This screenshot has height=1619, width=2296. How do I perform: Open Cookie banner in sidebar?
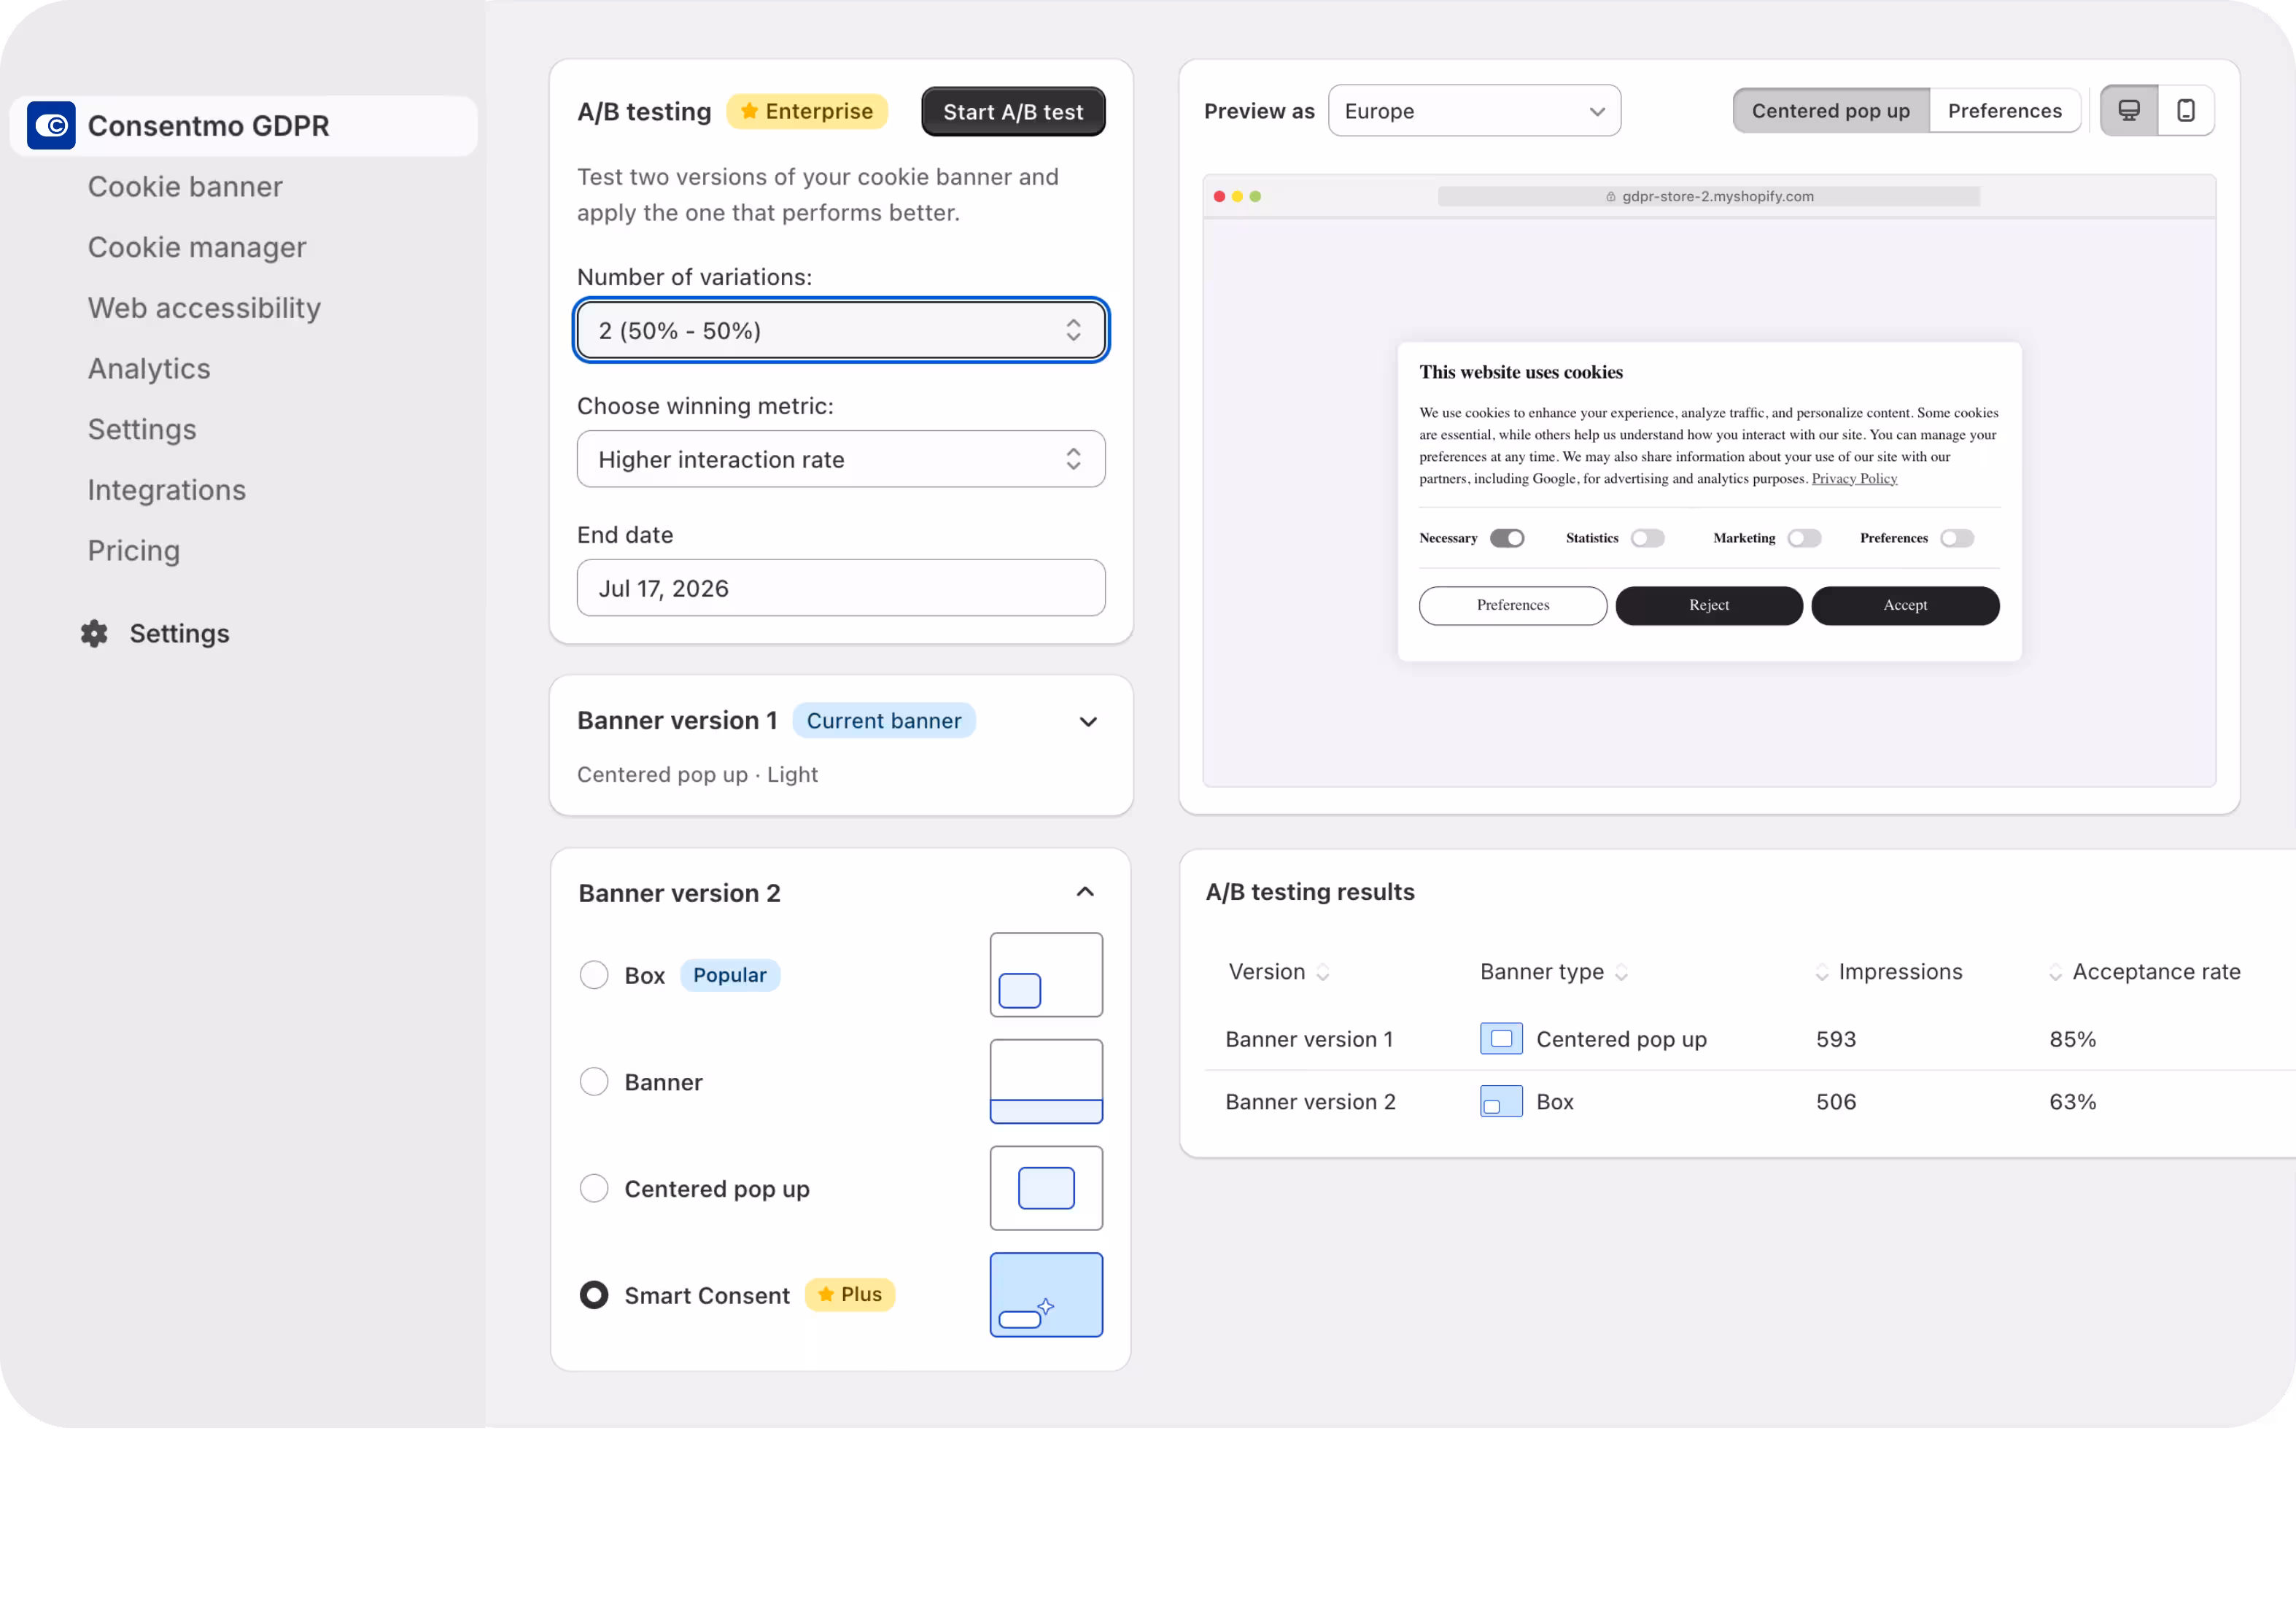[185, 186]
